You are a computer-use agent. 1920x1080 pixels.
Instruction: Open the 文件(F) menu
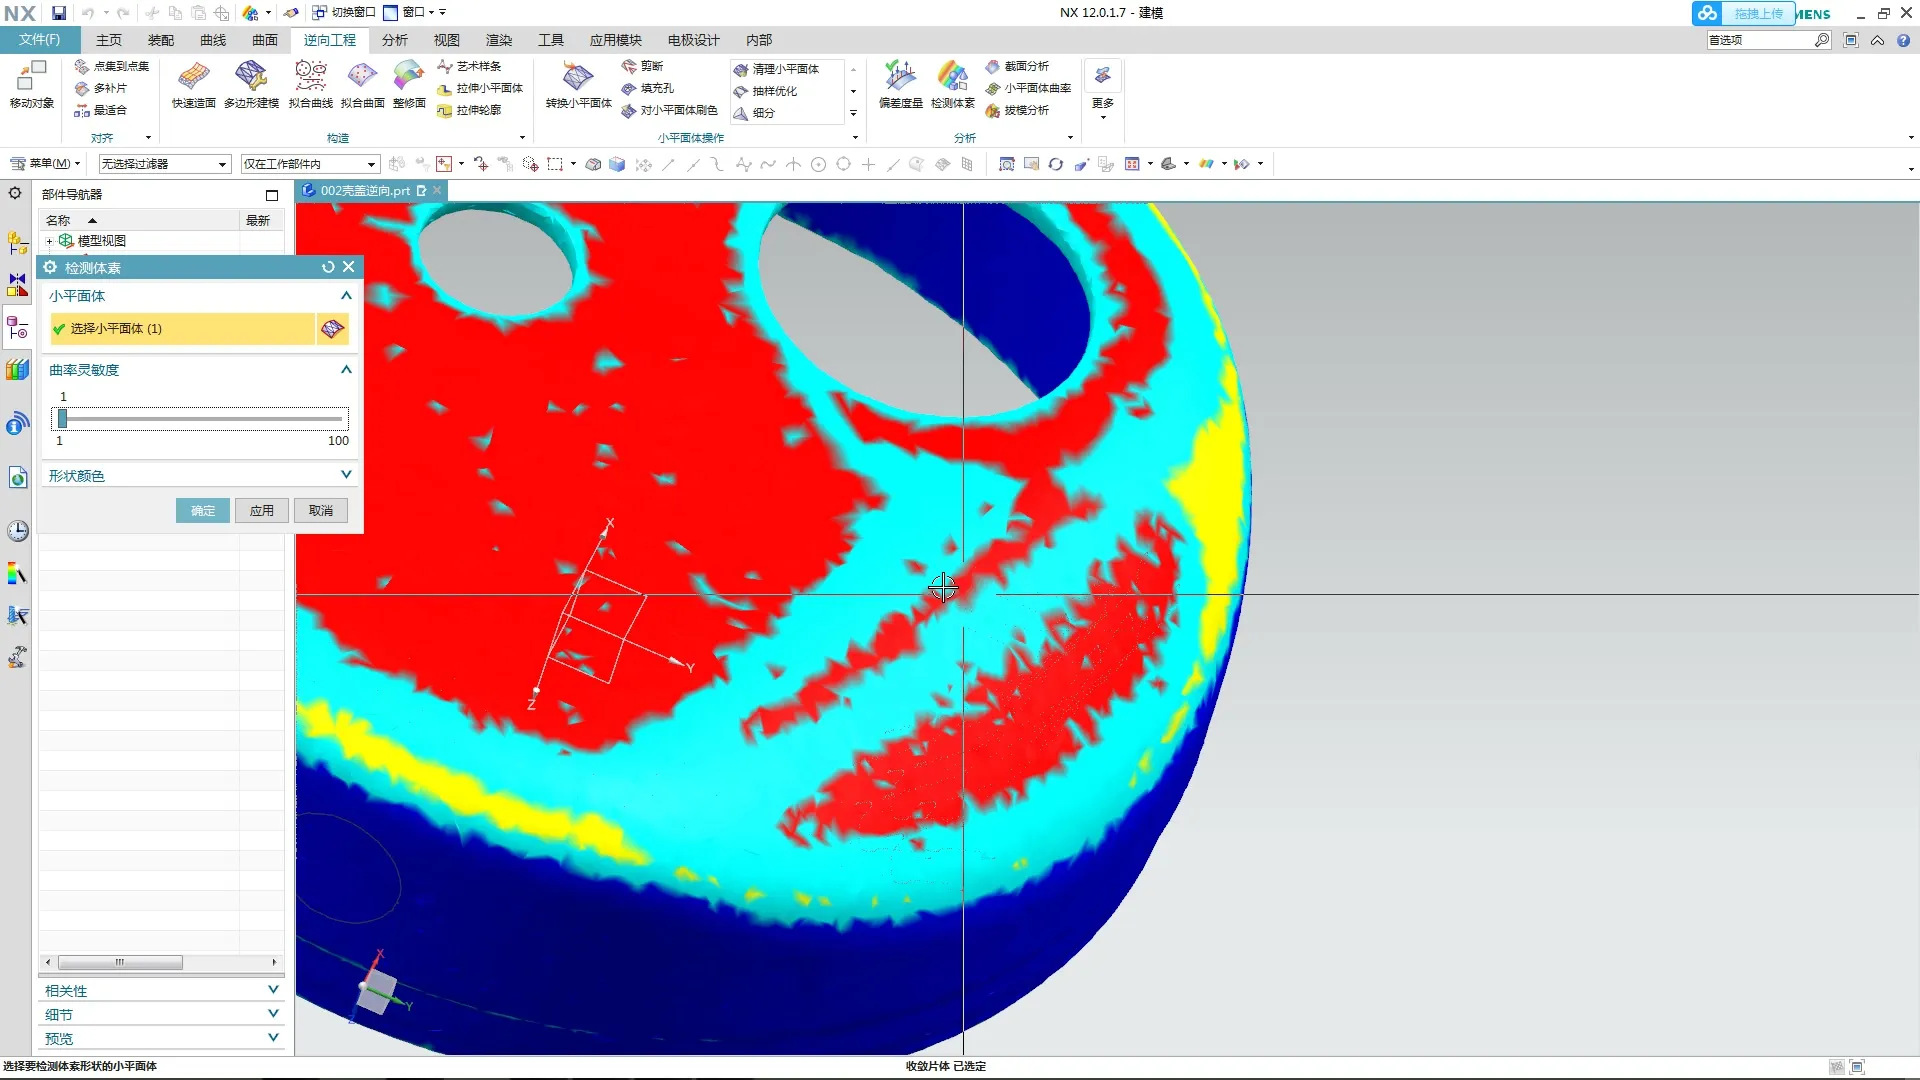(x=39, y=40)
